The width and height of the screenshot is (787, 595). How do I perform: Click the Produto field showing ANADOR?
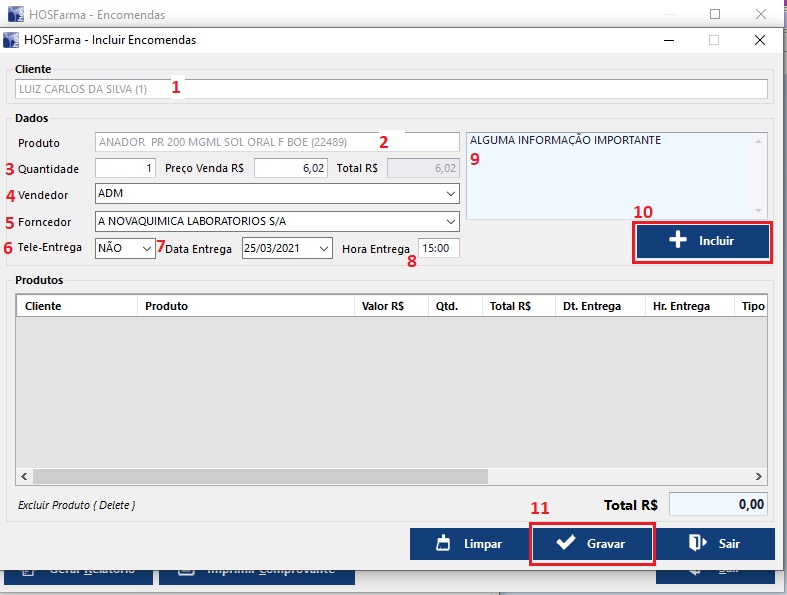275,142
